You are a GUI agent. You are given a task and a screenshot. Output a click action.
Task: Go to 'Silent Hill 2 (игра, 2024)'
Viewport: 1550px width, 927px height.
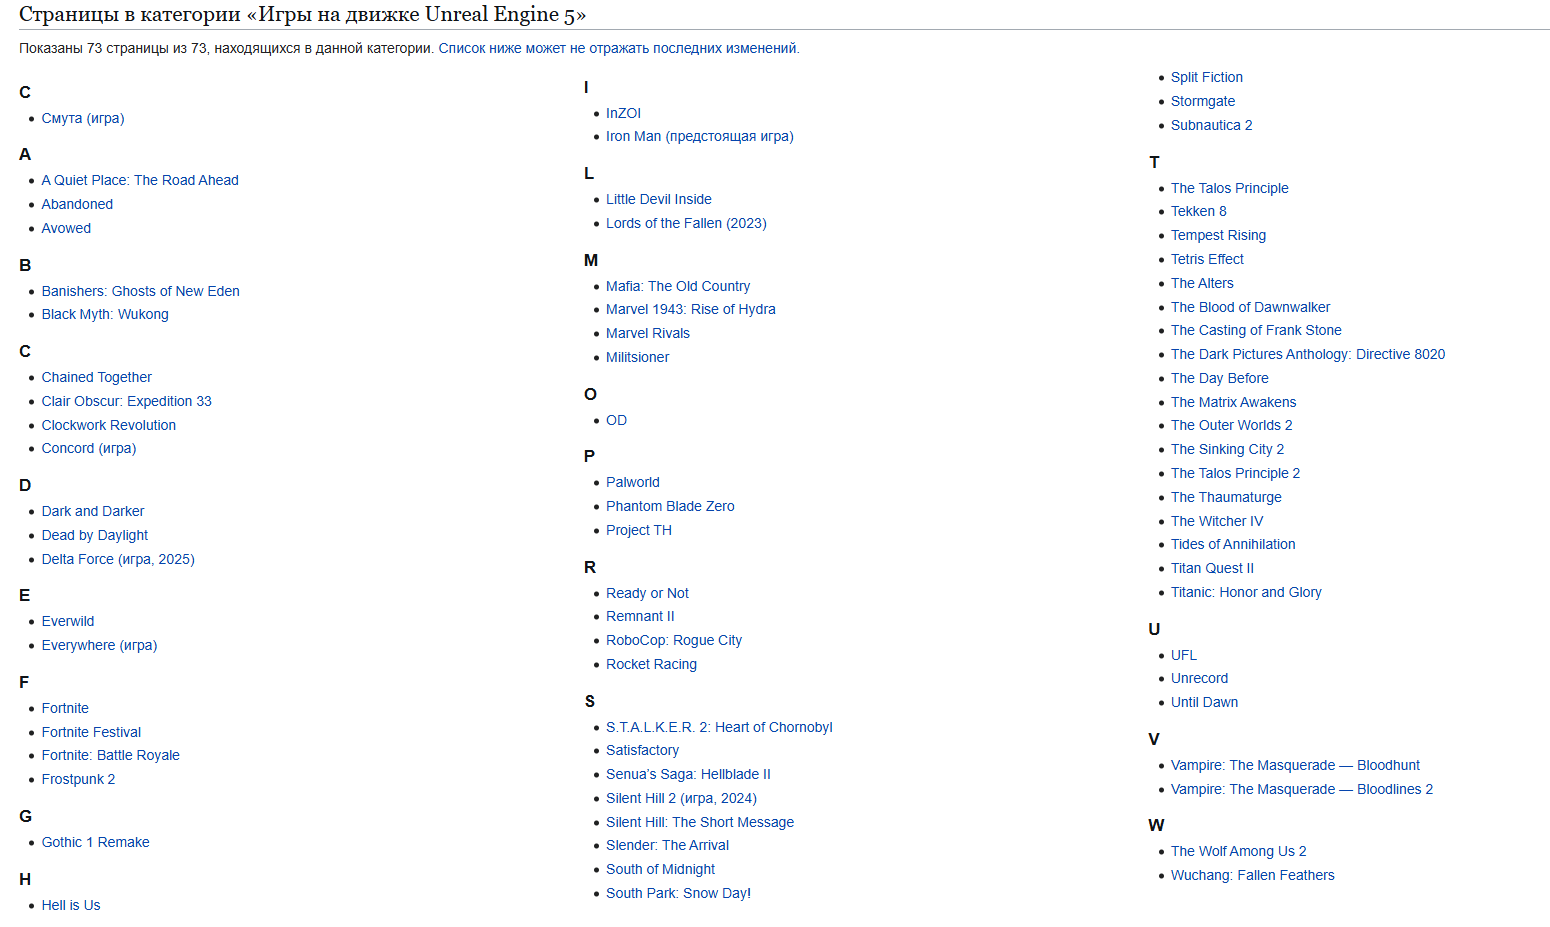[681, 798]
